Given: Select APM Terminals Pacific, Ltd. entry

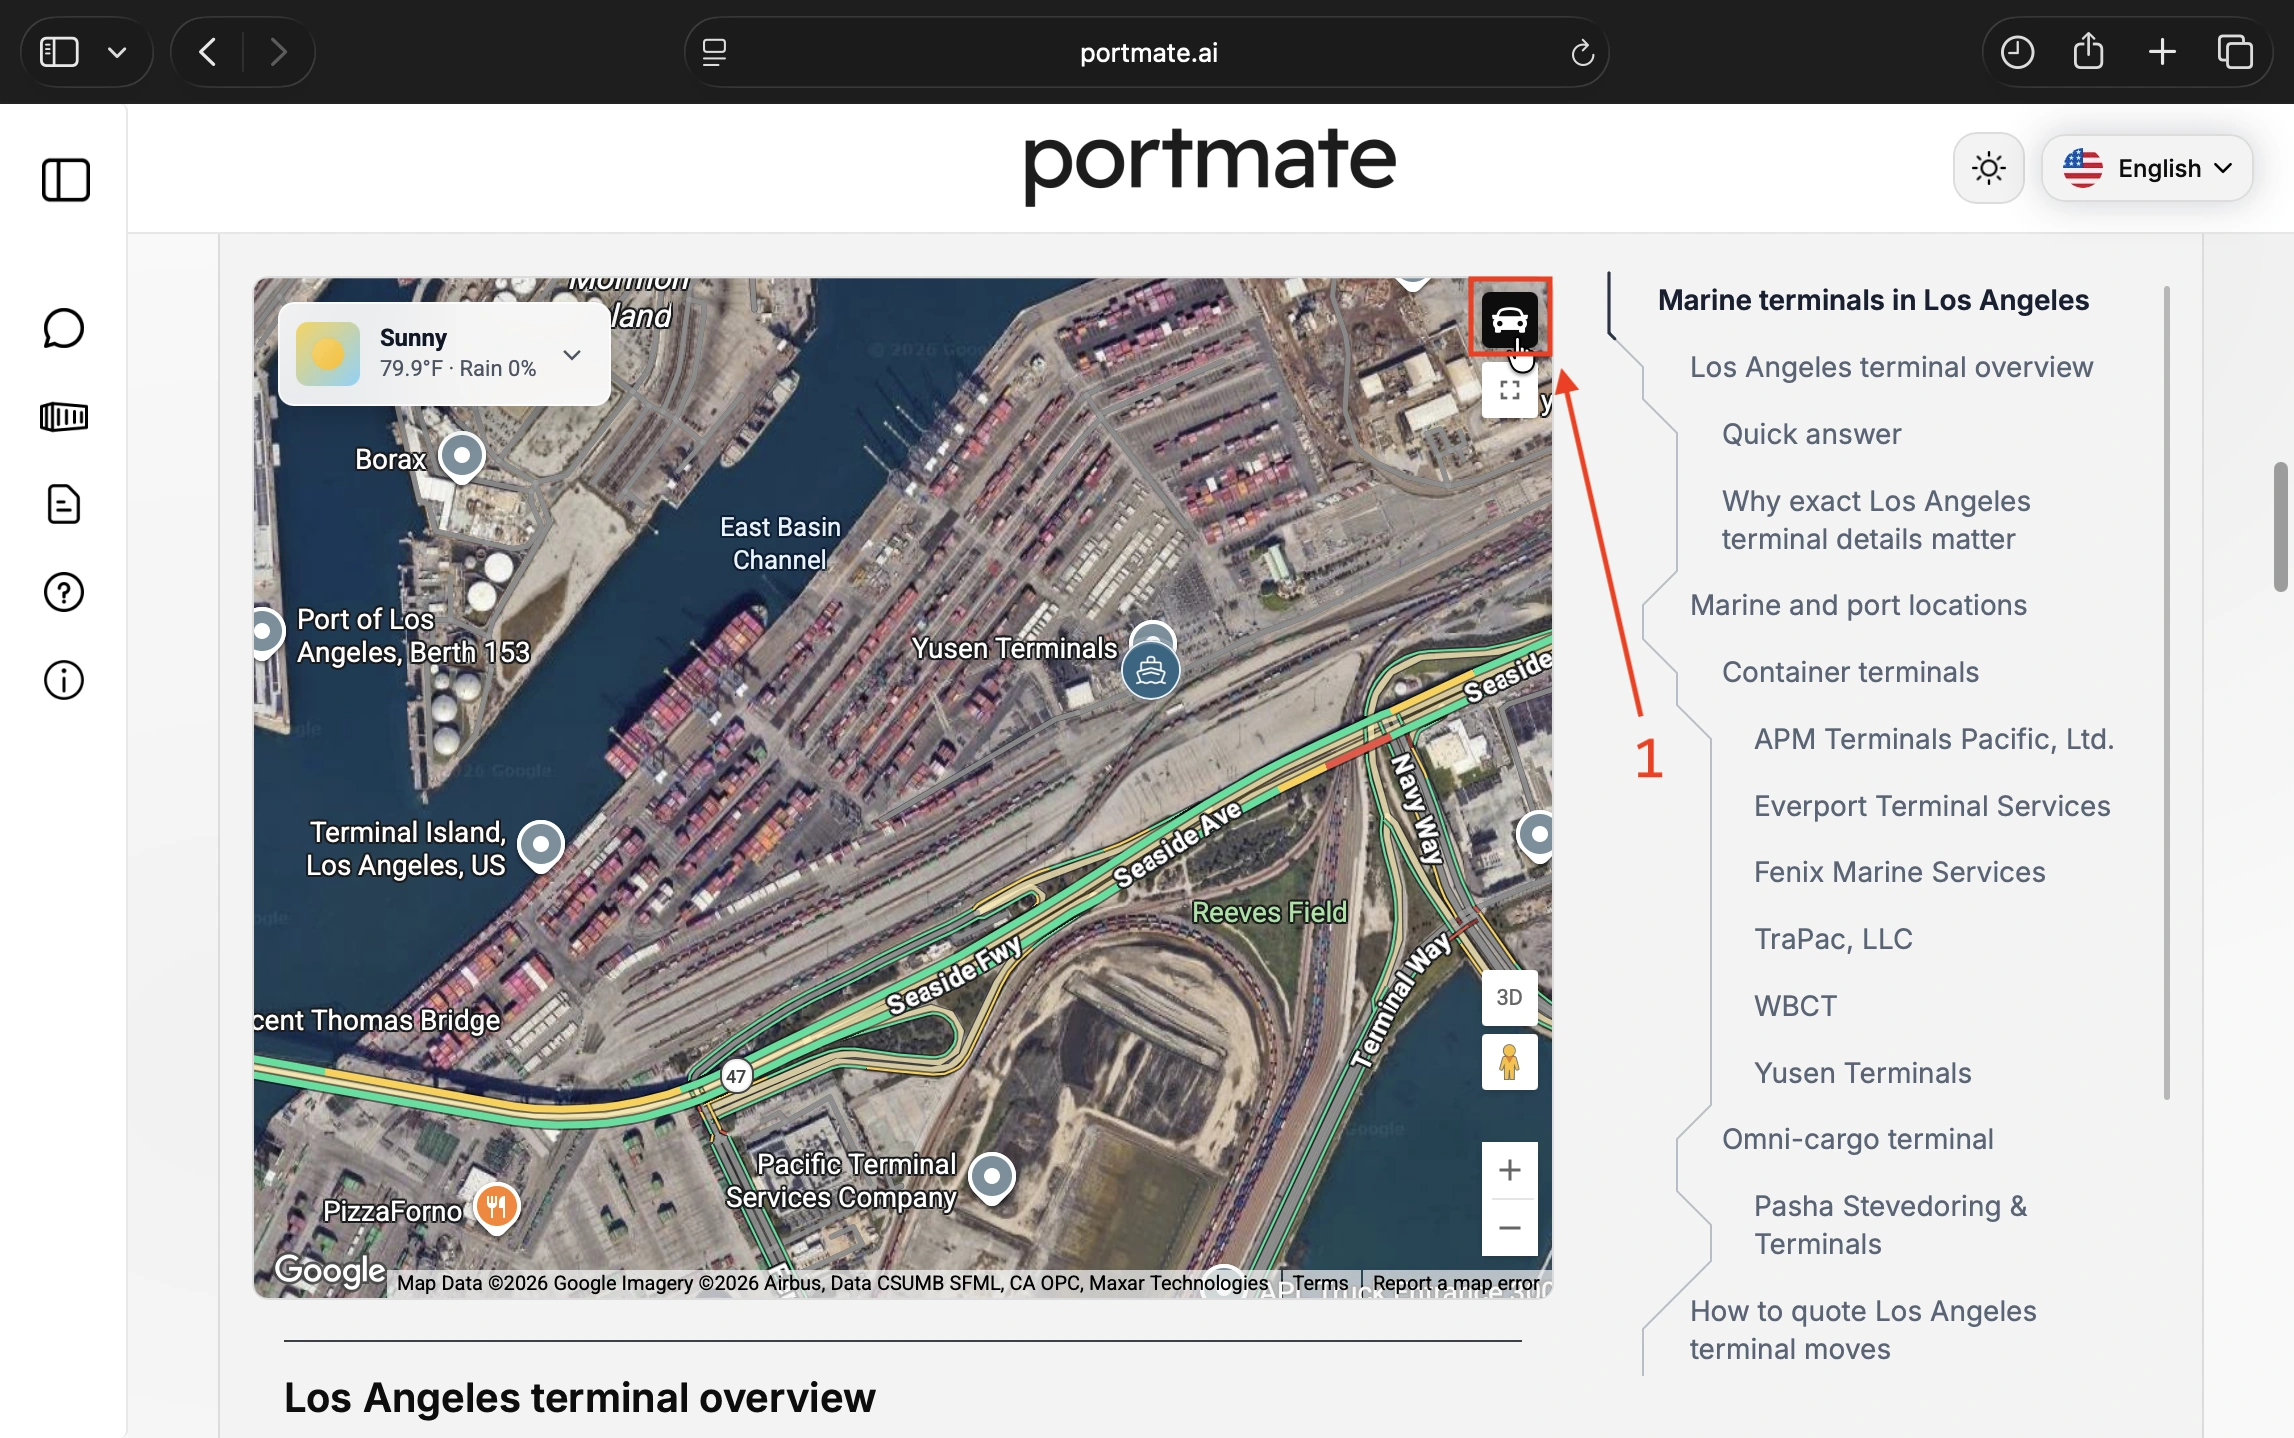Looking at the screenshot, I should [1934, 739].
